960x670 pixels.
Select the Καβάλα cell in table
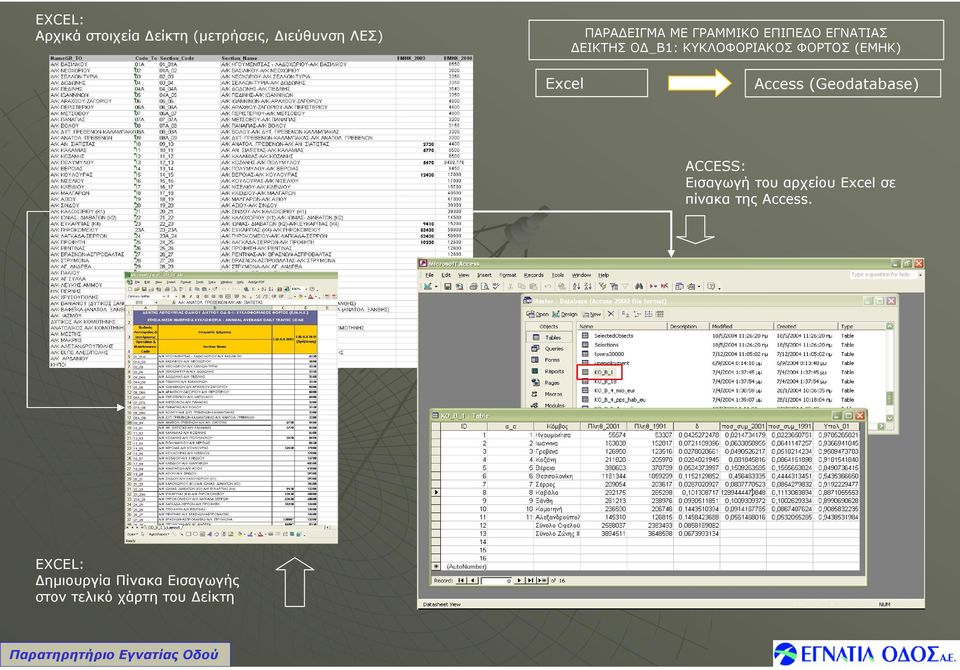coord(558,492)
